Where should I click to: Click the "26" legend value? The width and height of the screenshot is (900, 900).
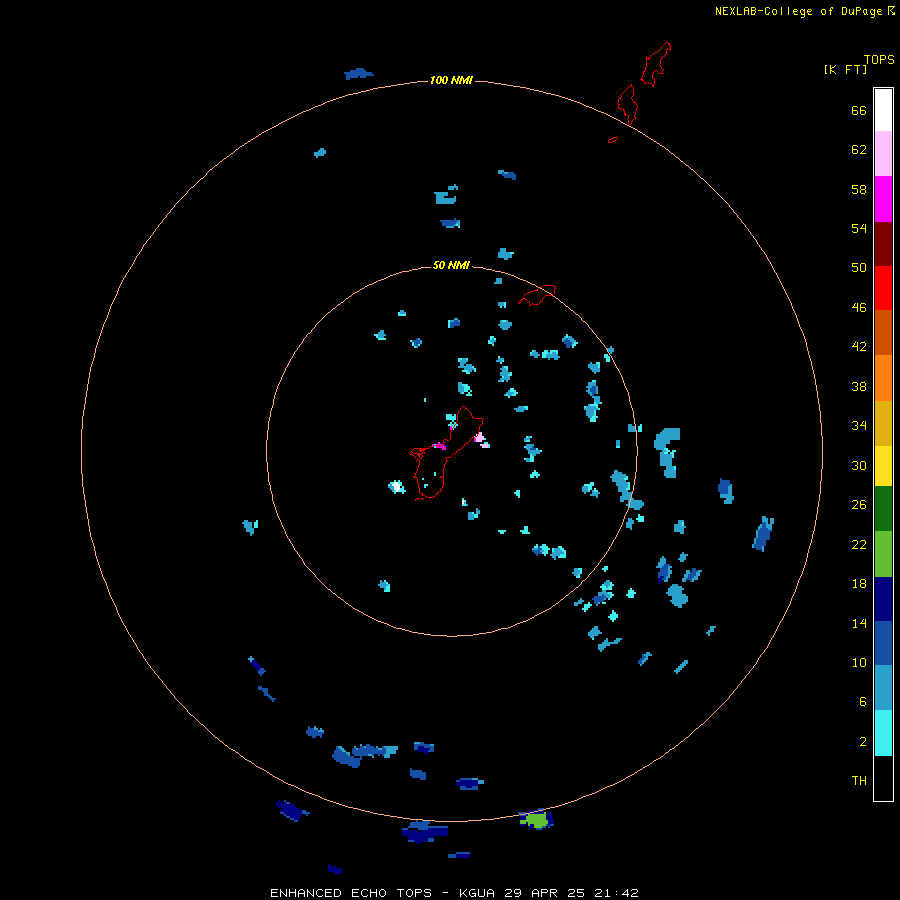(859, 505)
